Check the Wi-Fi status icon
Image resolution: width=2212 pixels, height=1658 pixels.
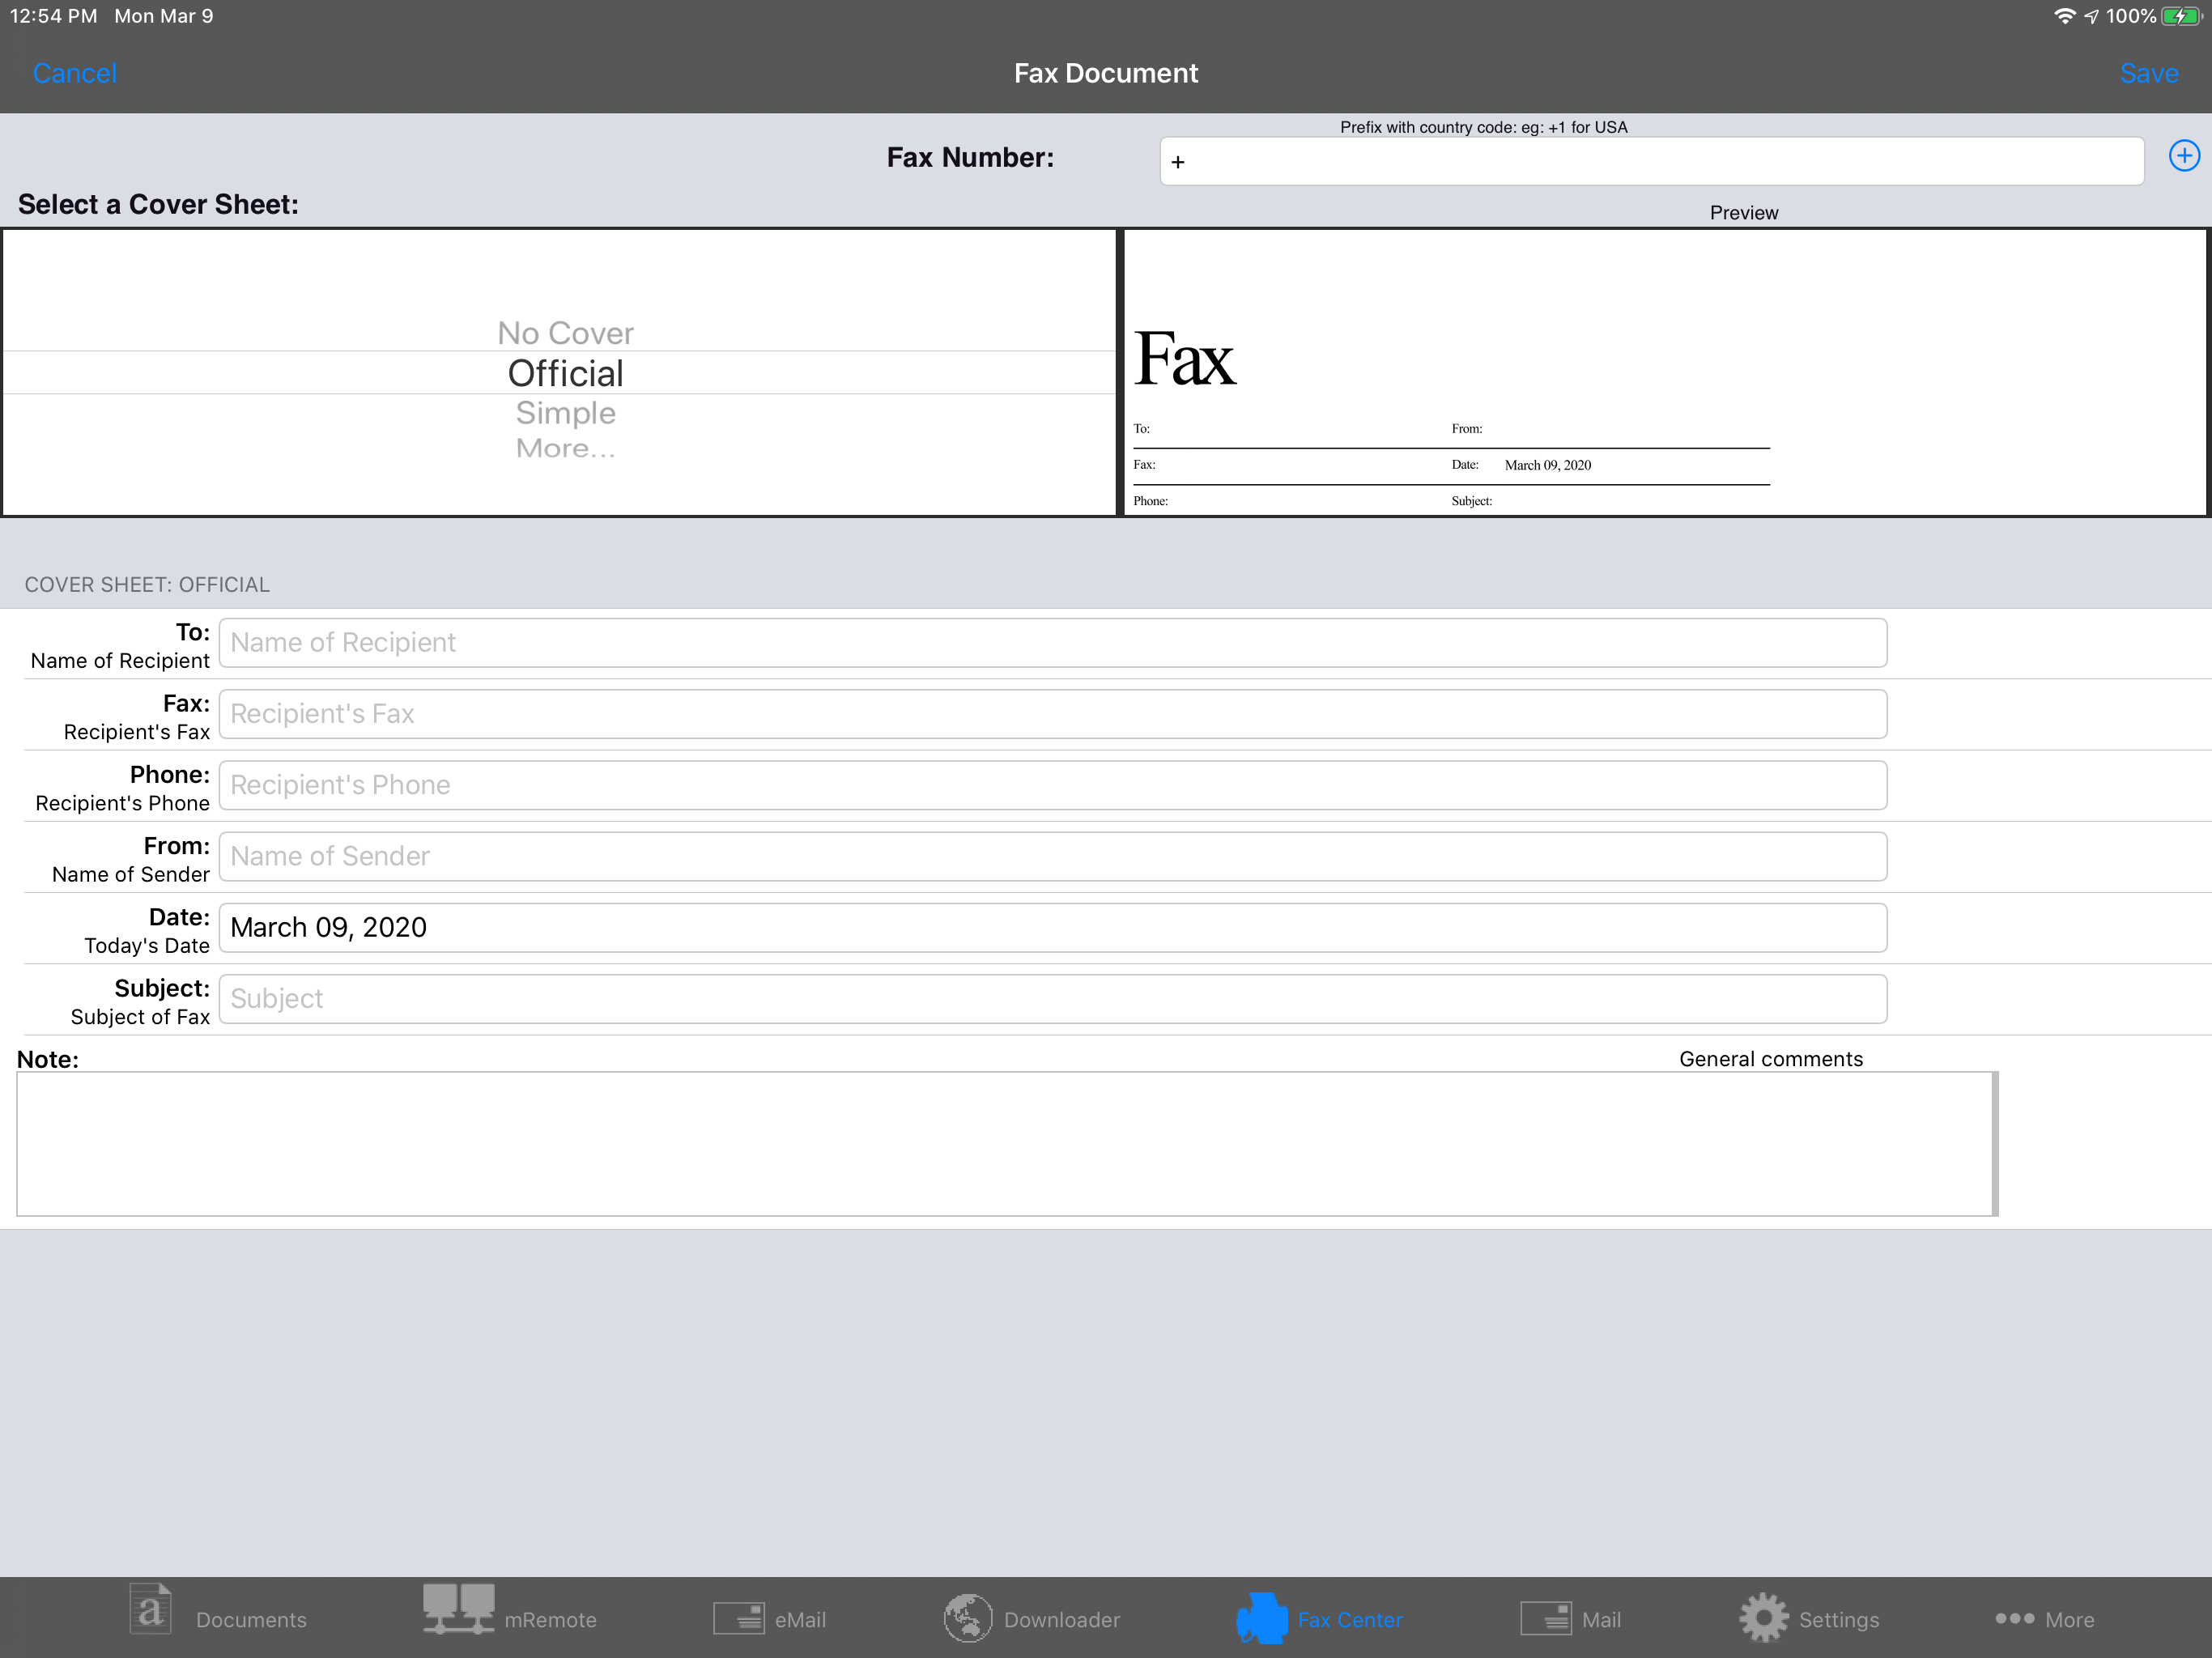click(x=2064, y=16)
